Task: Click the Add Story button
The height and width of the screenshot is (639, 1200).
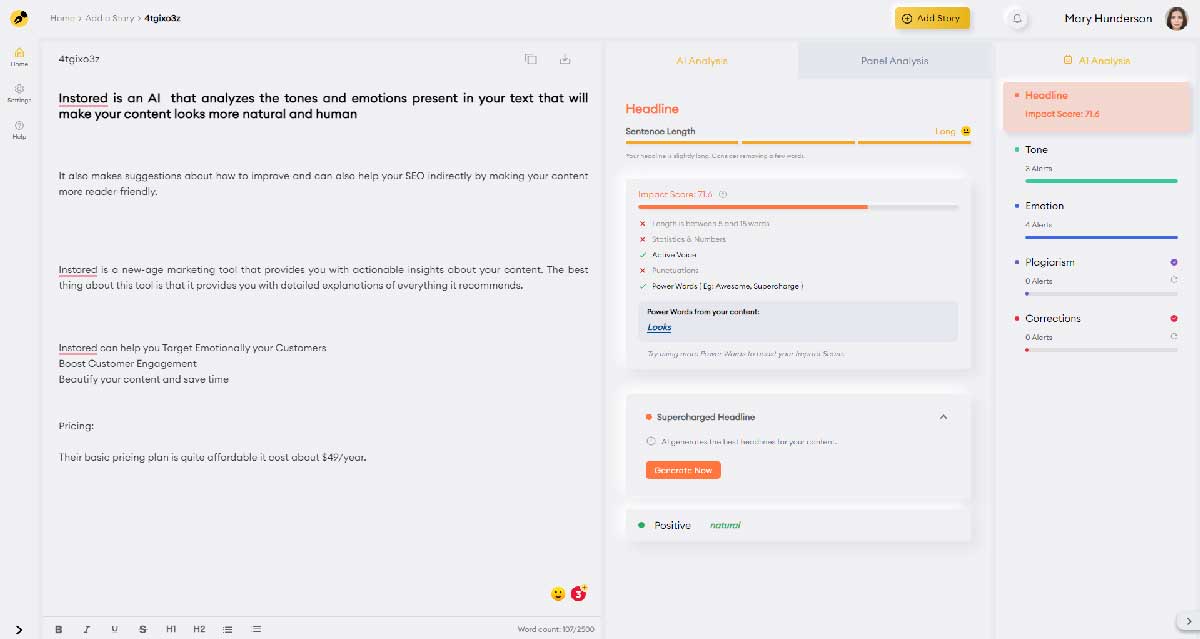Action: 932,18
